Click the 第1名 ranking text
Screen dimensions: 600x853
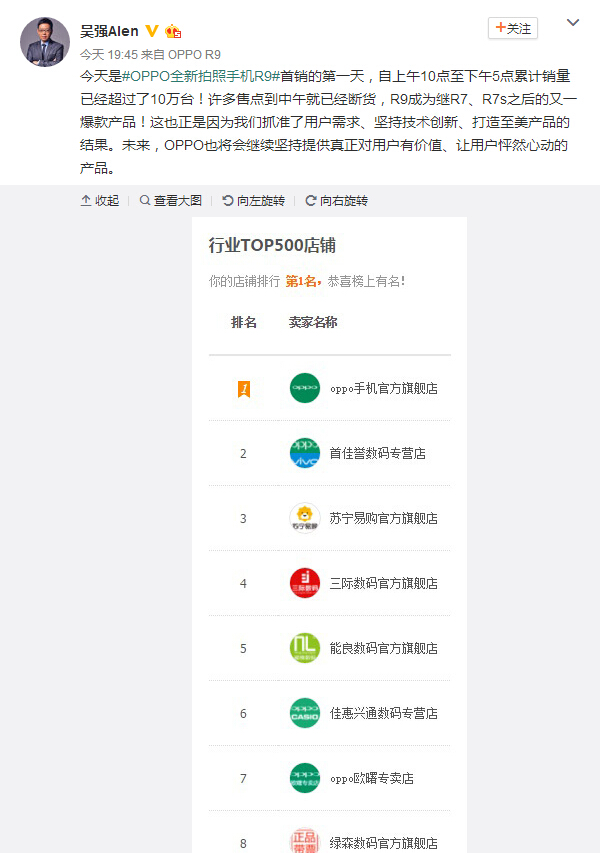(303, 281)
